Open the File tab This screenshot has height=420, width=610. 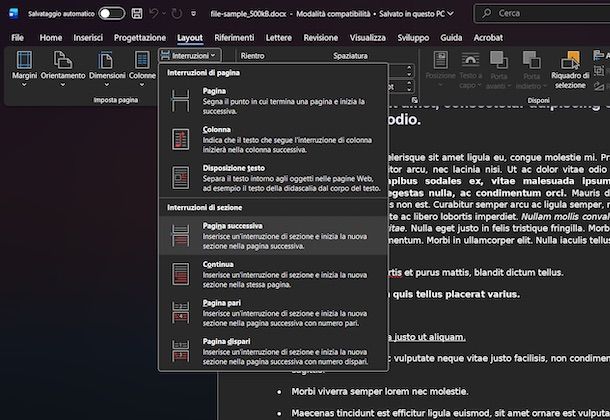(18, 38)
